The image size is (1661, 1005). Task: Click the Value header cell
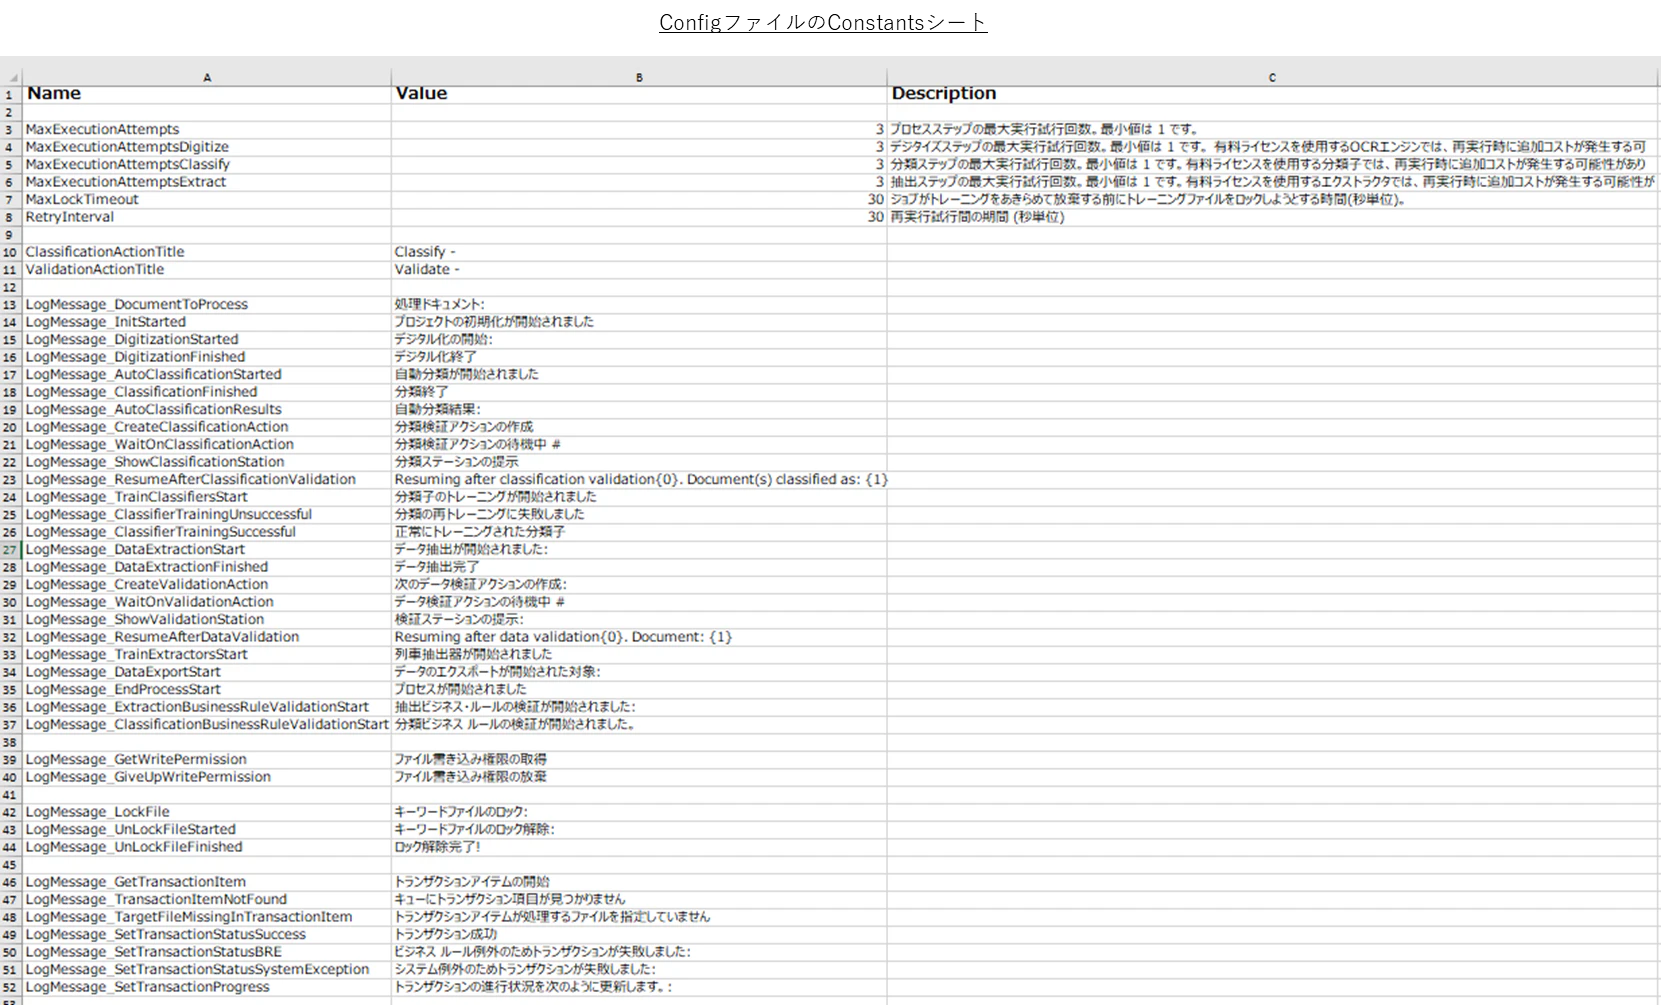coord(639,94)
